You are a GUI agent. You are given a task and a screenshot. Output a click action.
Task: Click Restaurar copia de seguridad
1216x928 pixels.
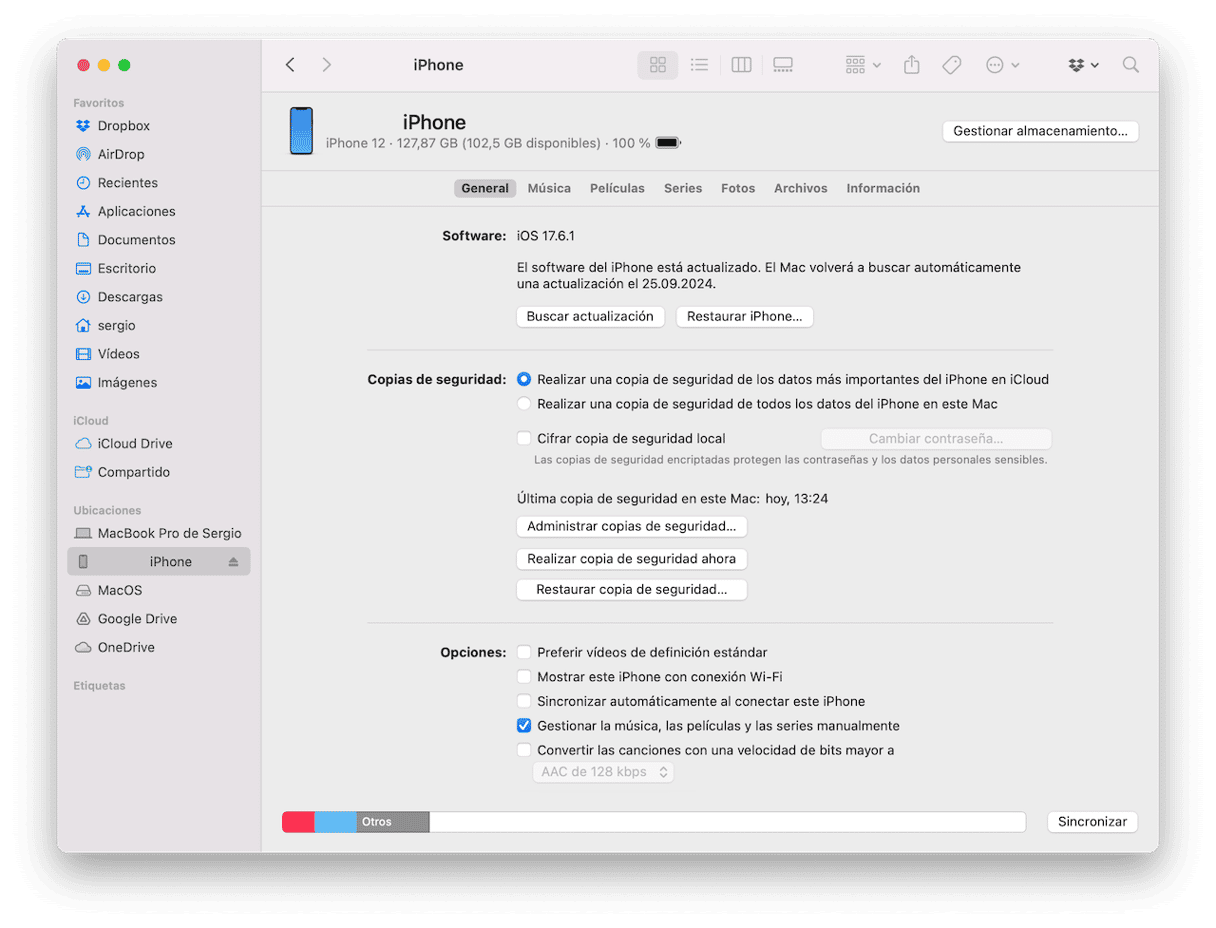pyautogui.click(x=632, y=590)
